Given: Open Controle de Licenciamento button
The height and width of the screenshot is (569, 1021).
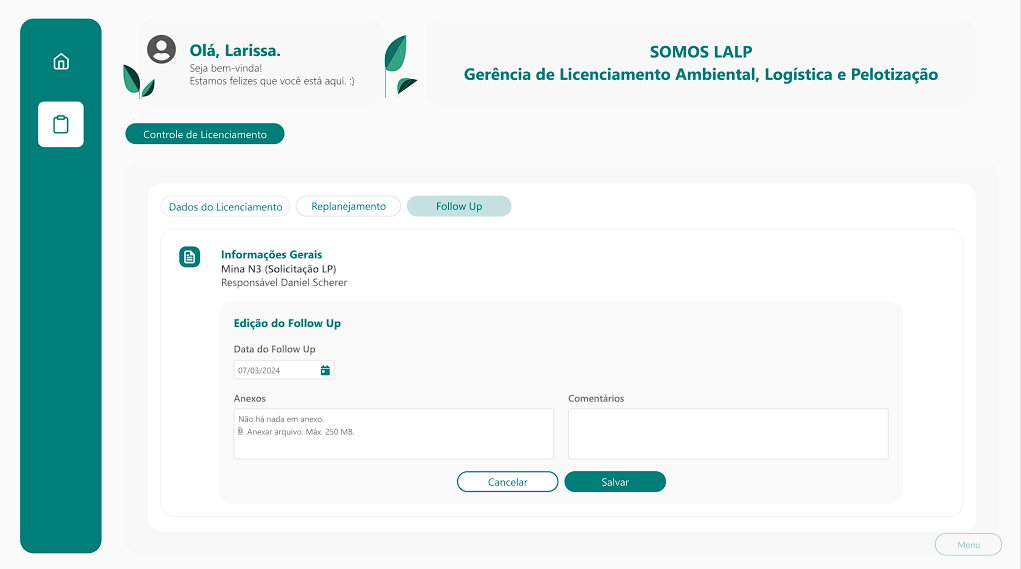Looking at the screenshot, I should click(204, 134).
